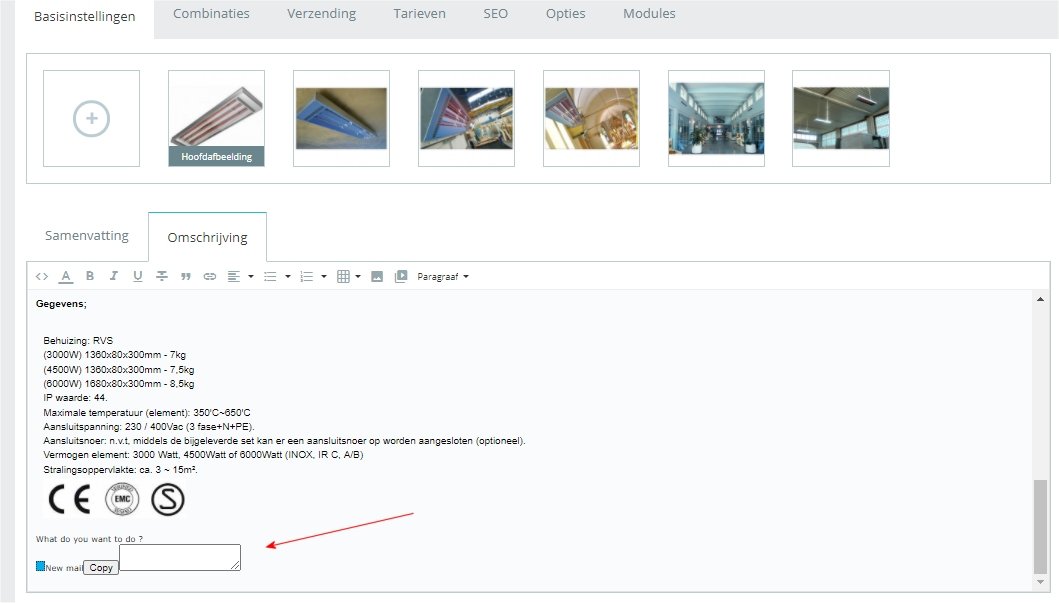Screen dimensions: 1059x603
Task: Click the 'Vermogen element: 3000 Watt' line
Action: click(x=203, y=455)
